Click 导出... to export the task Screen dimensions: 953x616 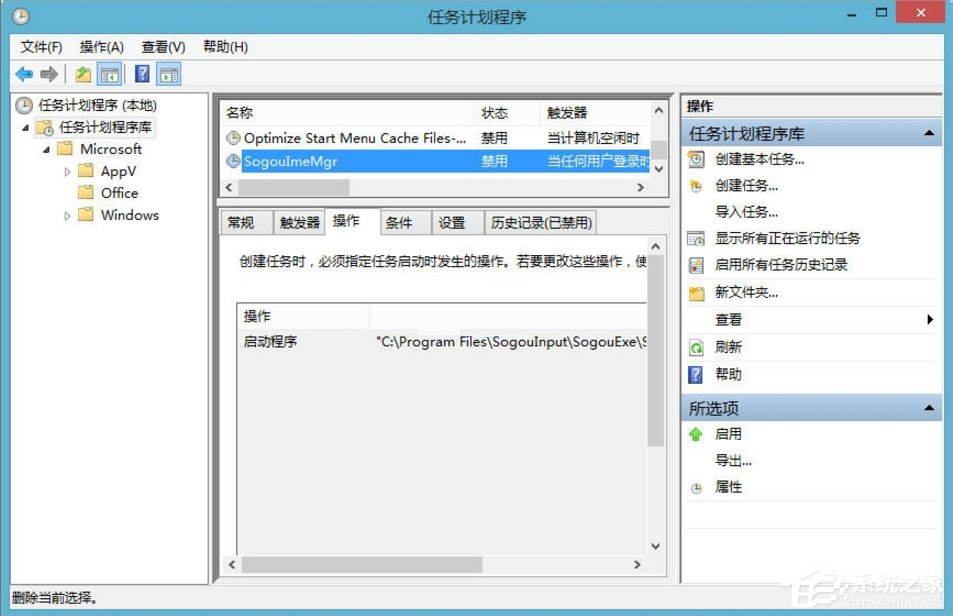tap(728, 460)
